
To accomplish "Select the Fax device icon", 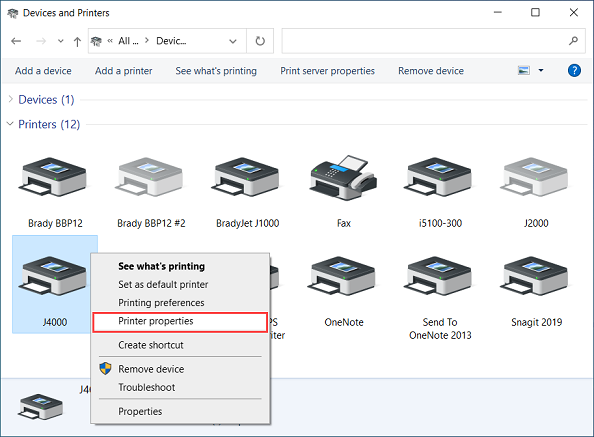I will [344, 177].
